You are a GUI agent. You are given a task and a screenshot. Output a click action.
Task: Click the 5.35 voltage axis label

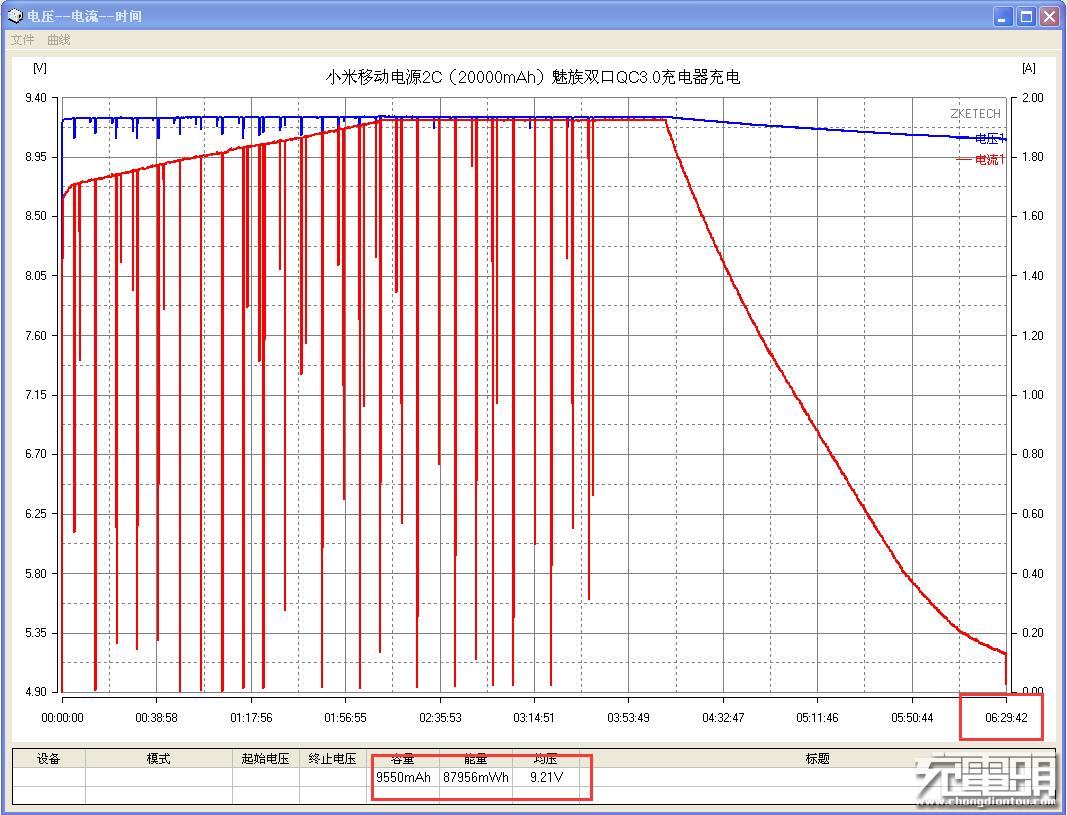point(36,633)
